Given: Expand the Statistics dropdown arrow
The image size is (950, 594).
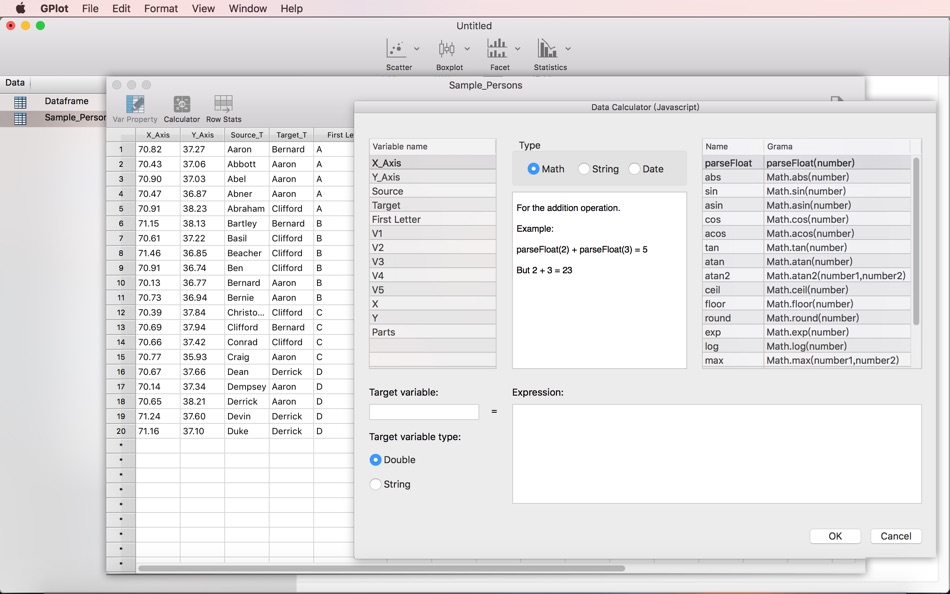Looking at the screenshot, I should 568,49.
